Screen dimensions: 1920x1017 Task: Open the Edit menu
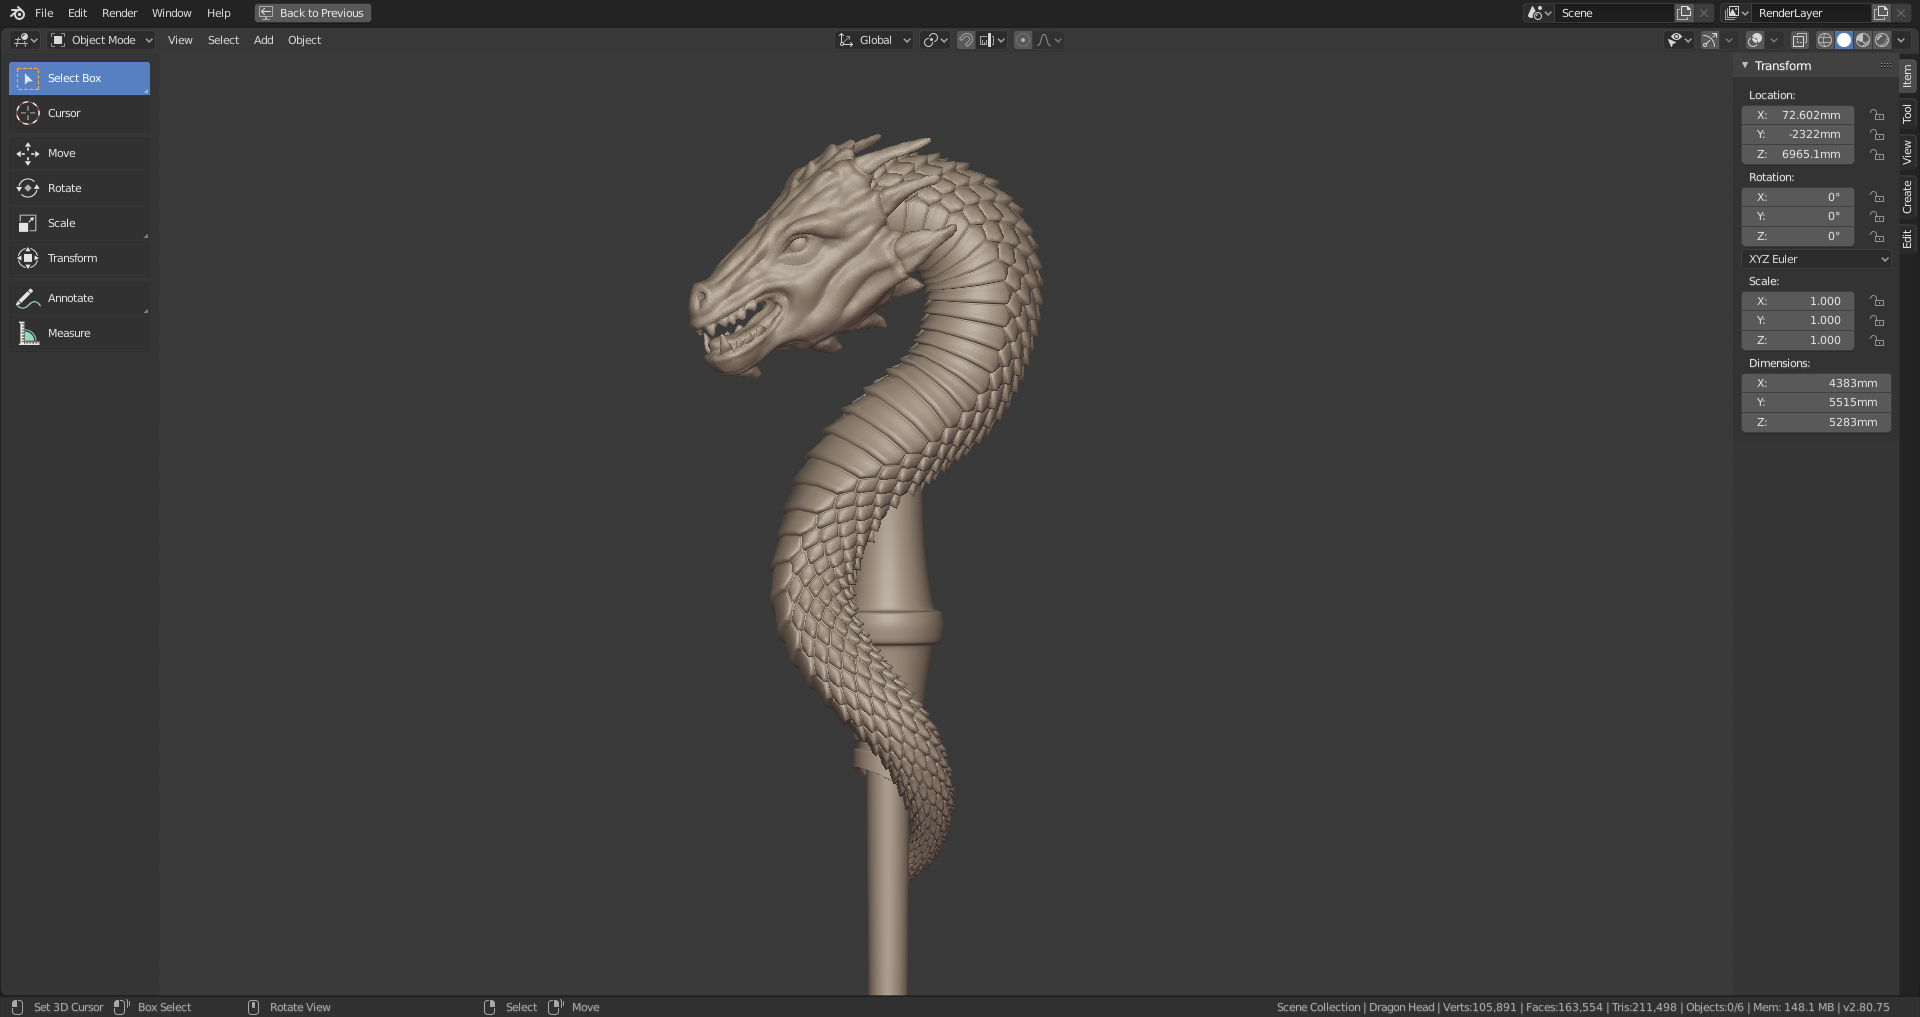(x=77, y=13)
